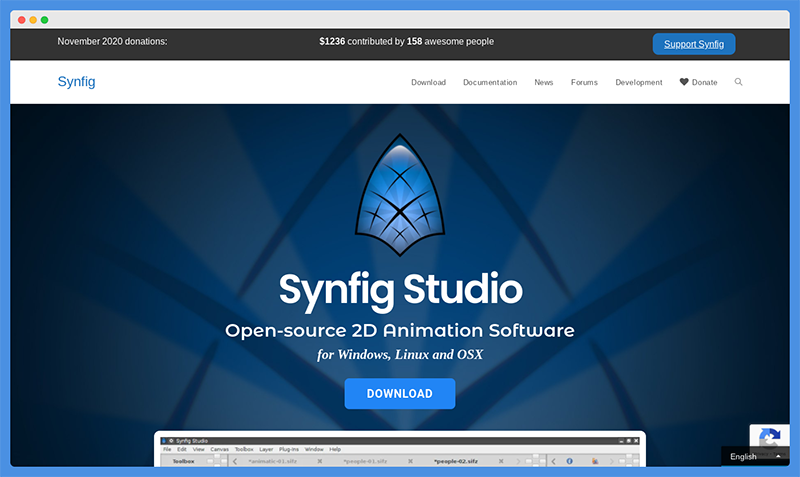Go to the Documentation page
This screenshot has height=477, width=800.
(x=490, y=82)
